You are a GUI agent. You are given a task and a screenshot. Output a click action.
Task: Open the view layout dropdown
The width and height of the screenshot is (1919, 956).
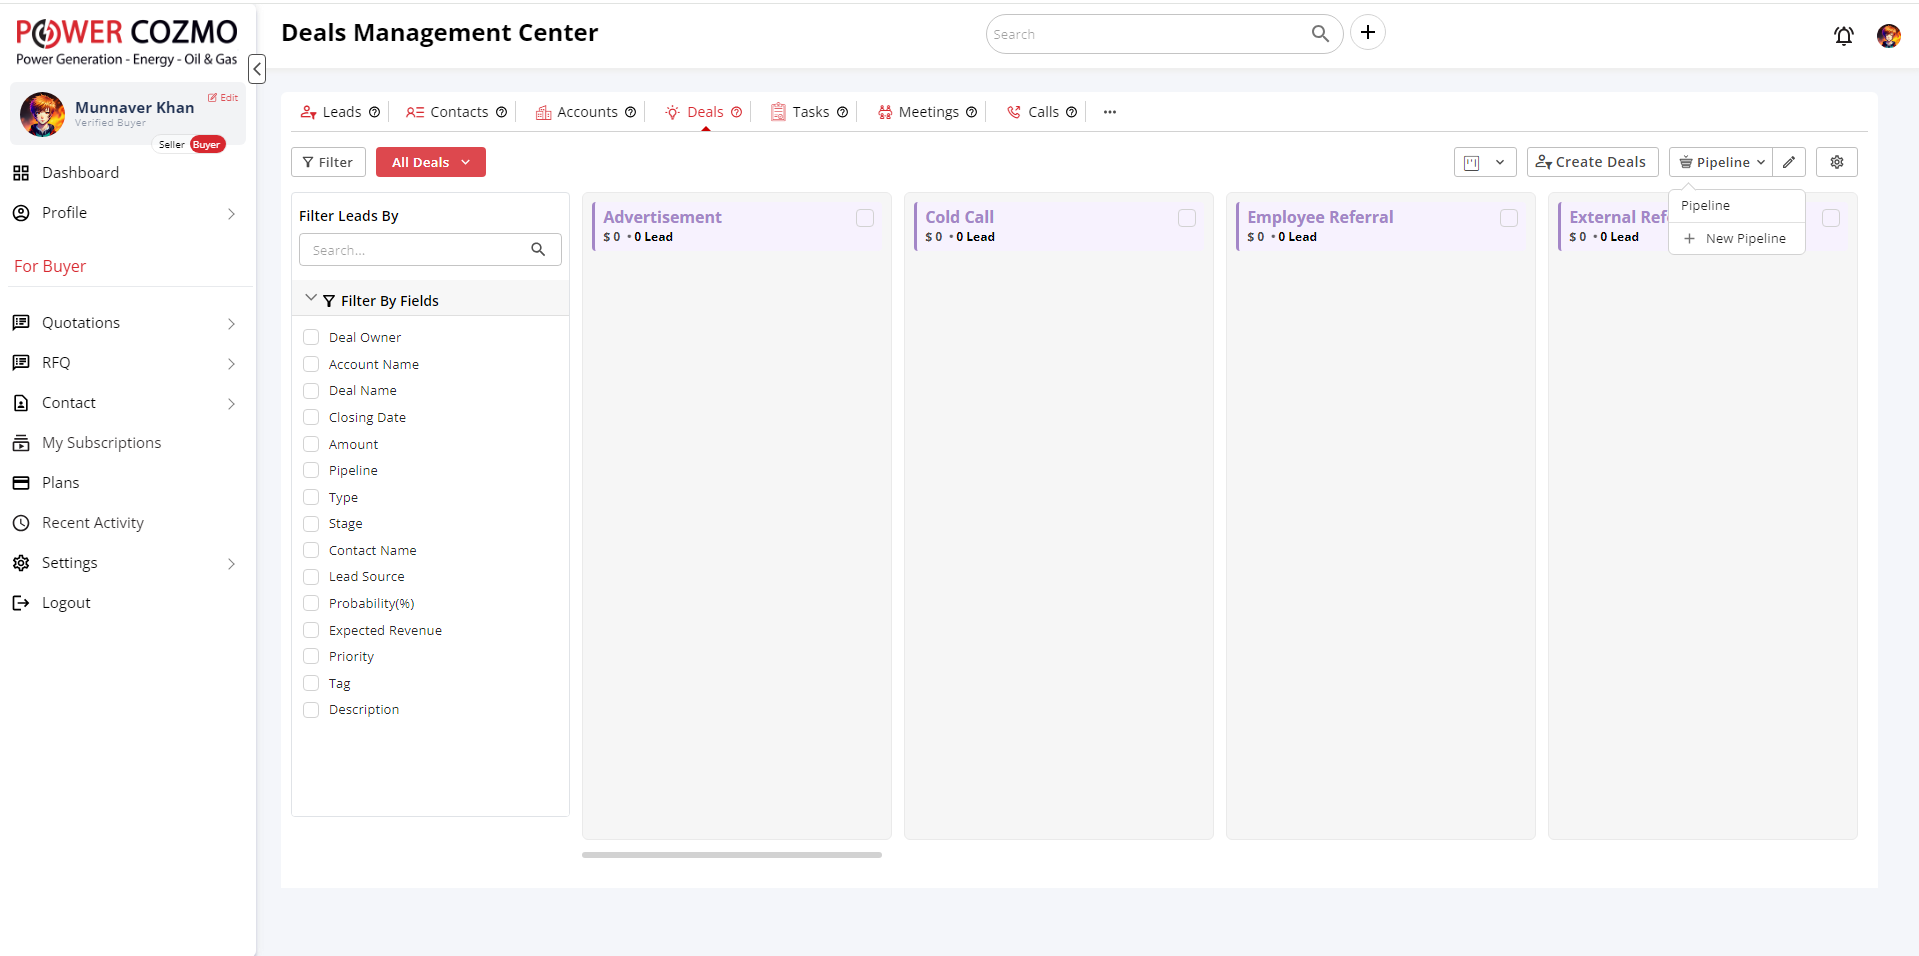[x=1484, y=162]
